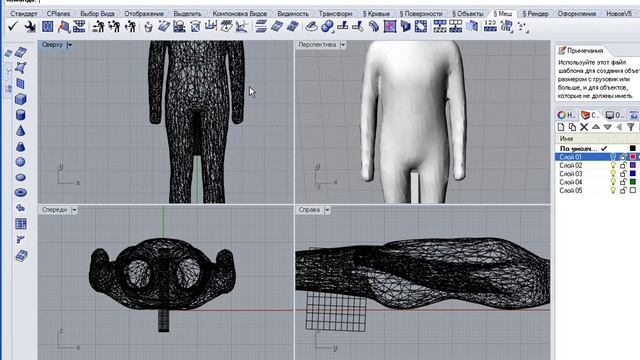Screen dimensions: 640x360
Task: Select the wrench Mesh Repair tool
Action: click(30, 27)
